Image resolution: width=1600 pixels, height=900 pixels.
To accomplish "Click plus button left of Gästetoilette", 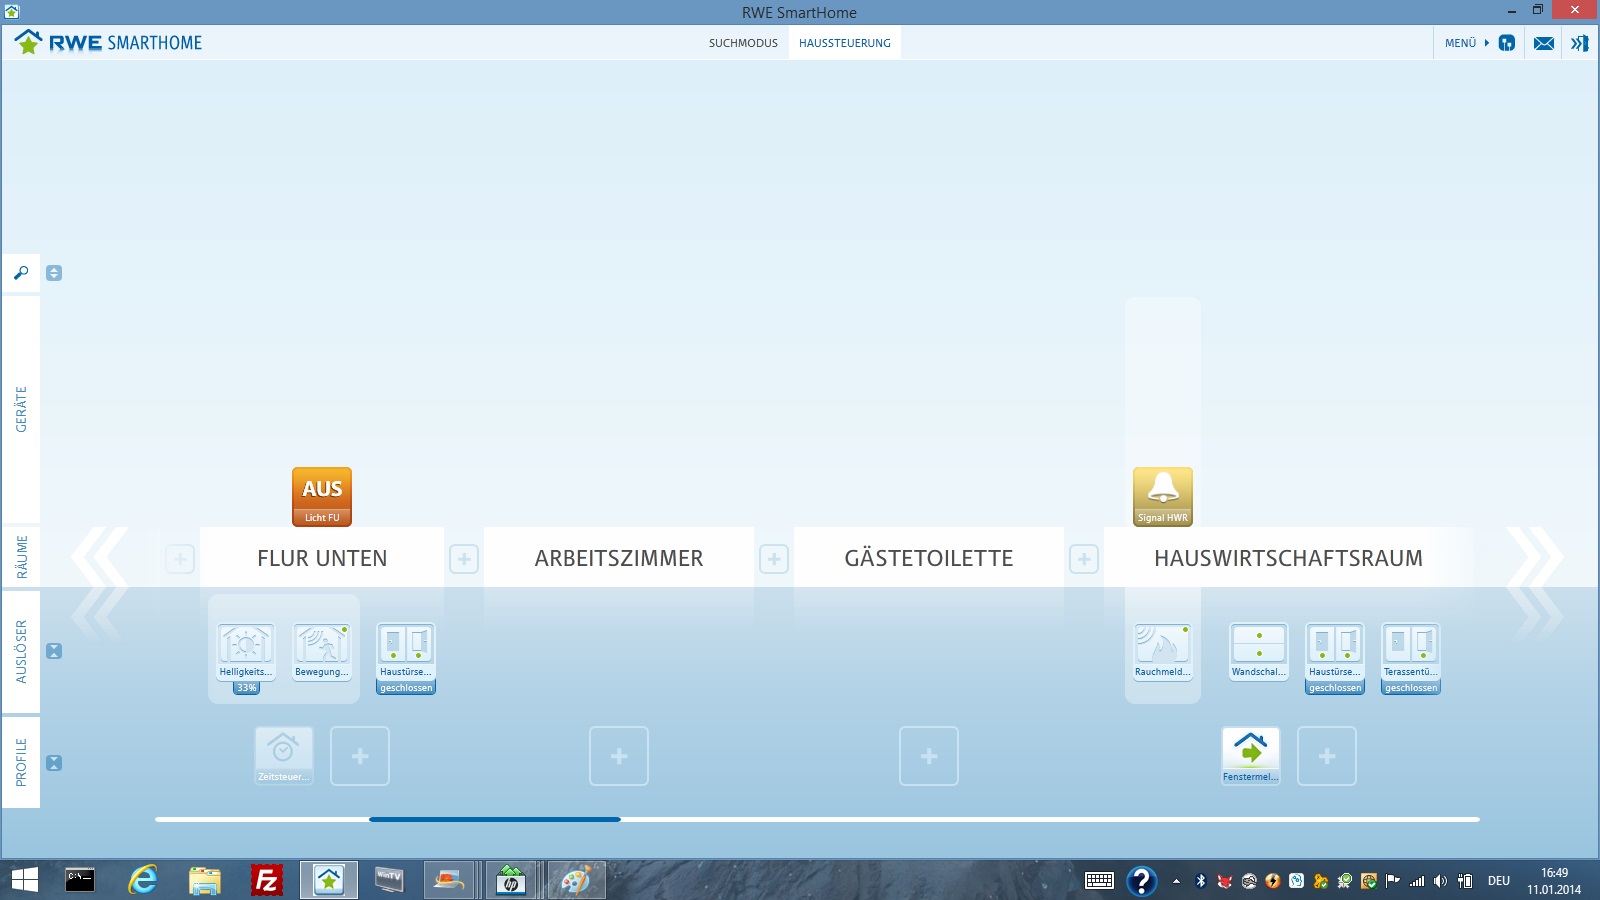I will [x=774, y=559].
